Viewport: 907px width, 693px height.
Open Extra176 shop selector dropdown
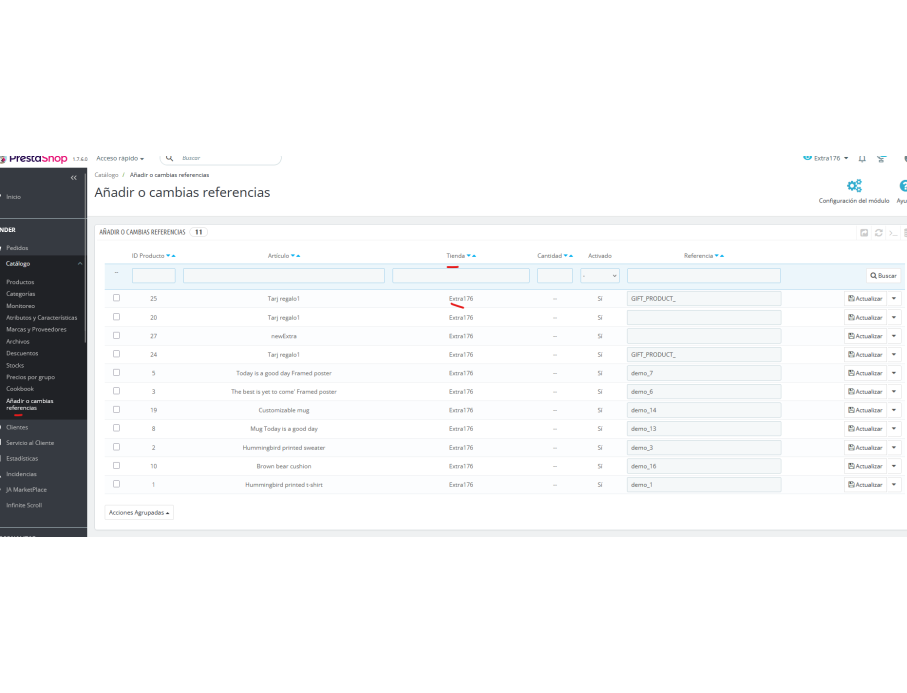click(831, 158)
